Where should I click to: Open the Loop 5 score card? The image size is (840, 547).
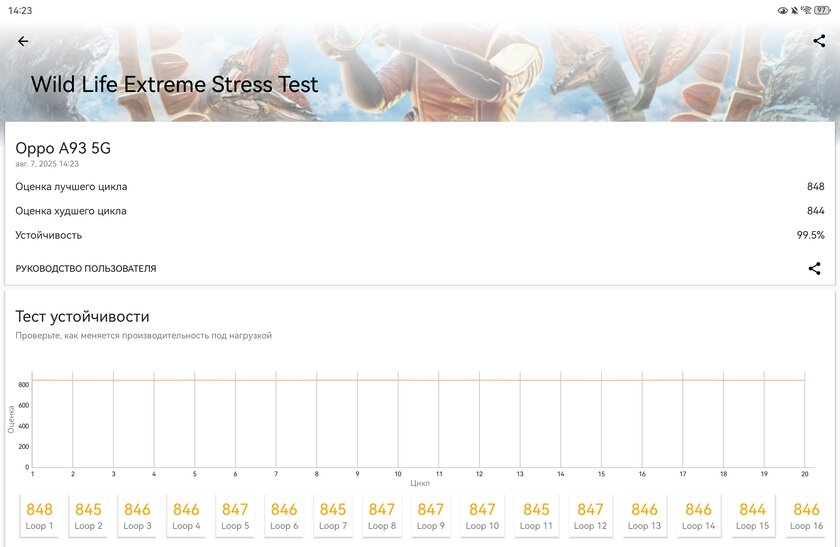click(x=235, y=516)
